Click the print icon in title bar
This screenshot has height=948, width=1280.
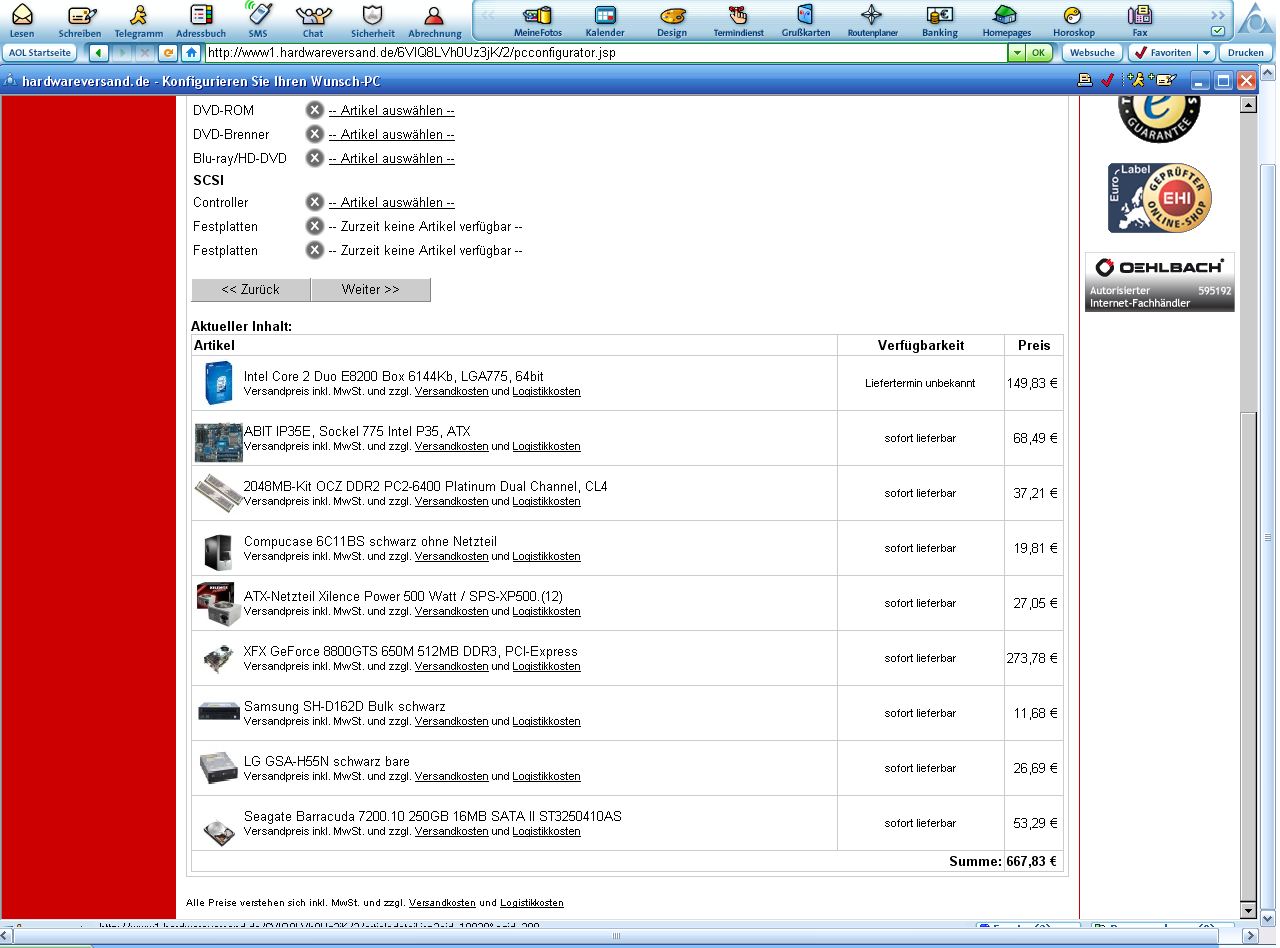(1084, 81)
